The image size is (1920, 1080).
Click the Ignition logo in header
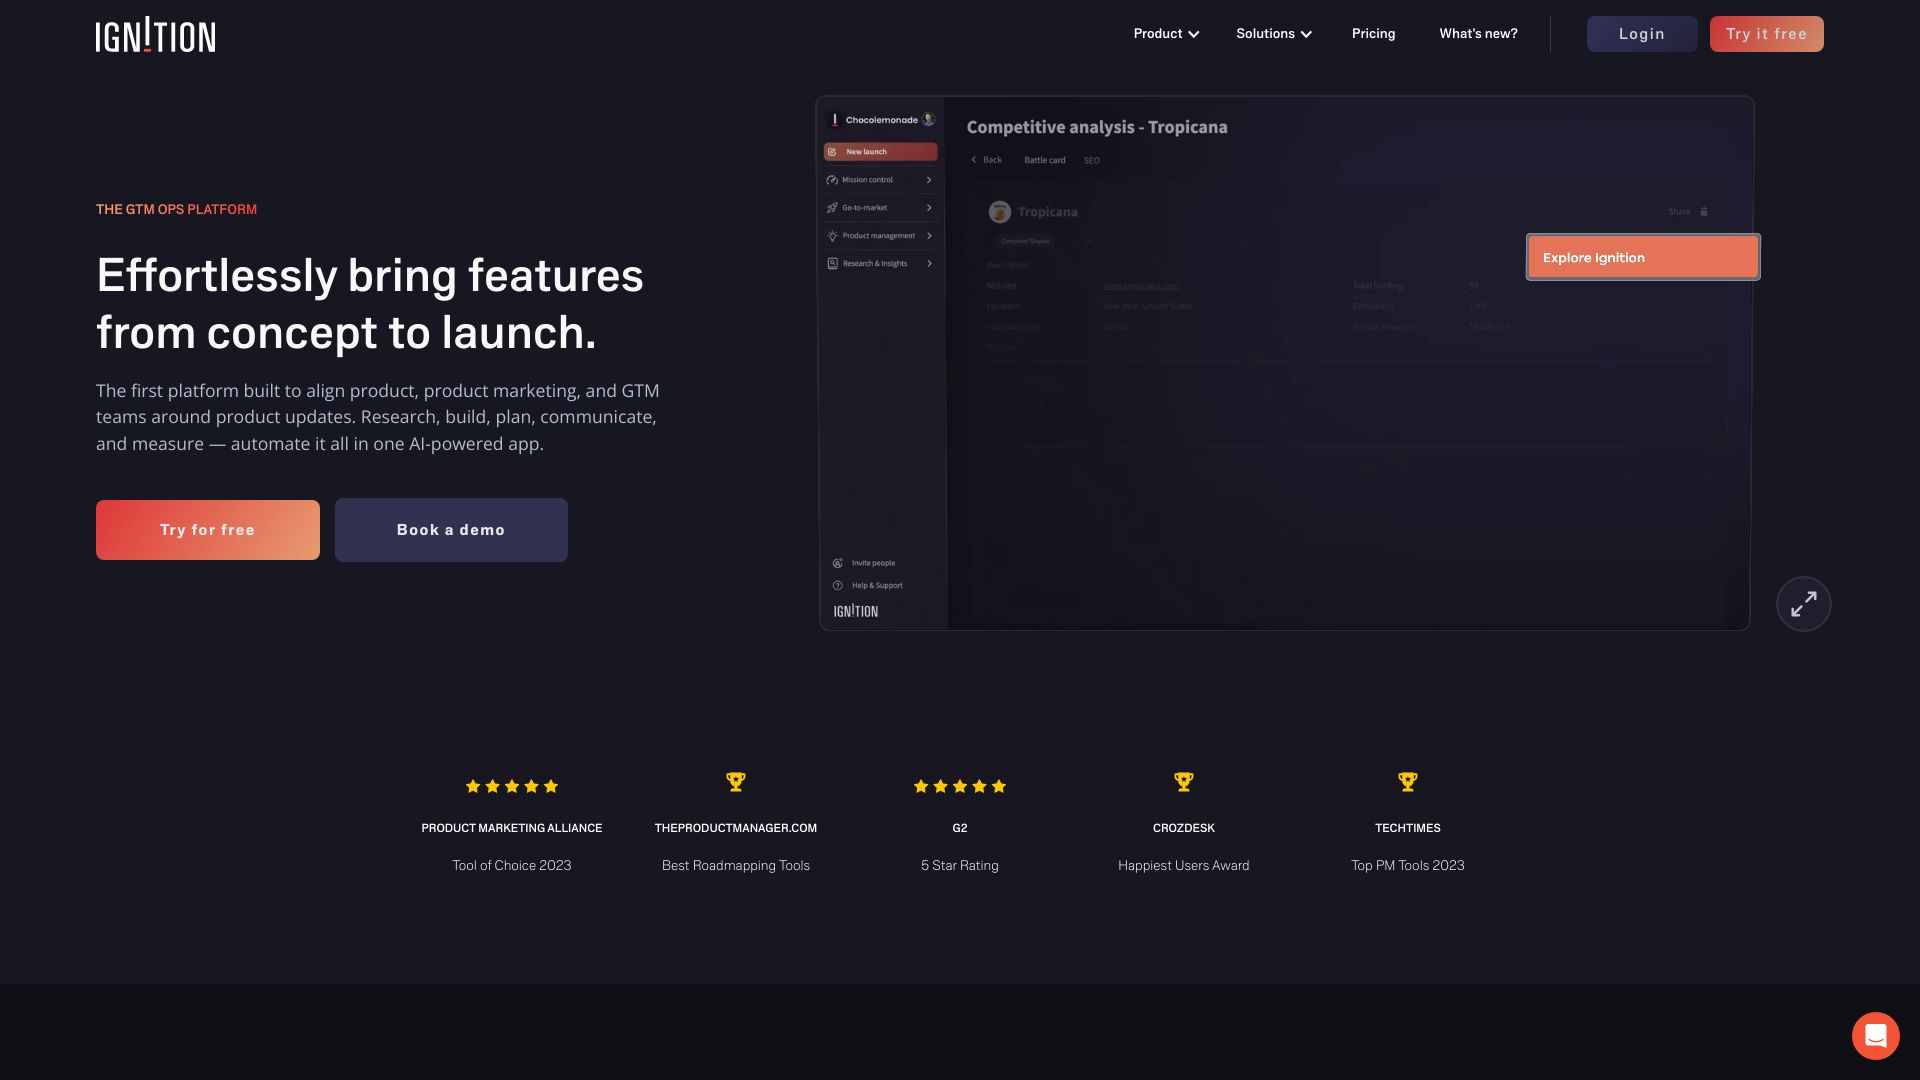[155, 35]
